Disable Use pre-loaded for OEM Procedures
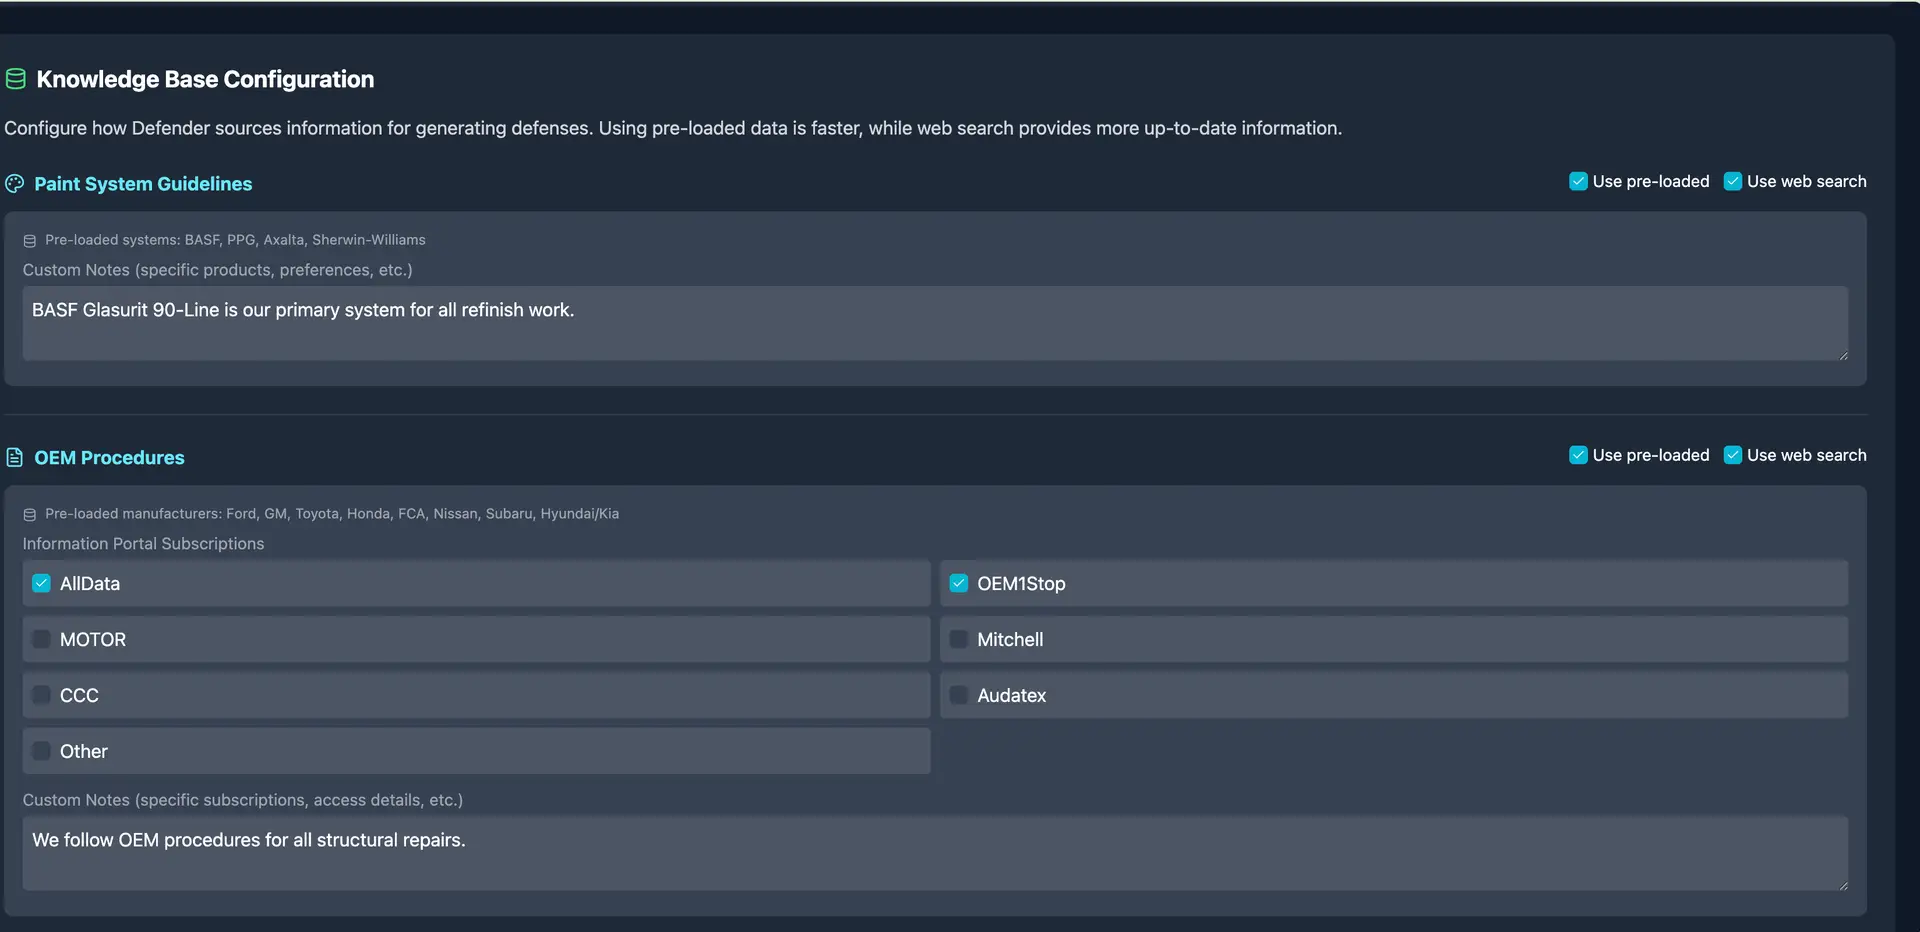Image resolution: width=1920 pixels, height=932 pixels. point(1578,455)
